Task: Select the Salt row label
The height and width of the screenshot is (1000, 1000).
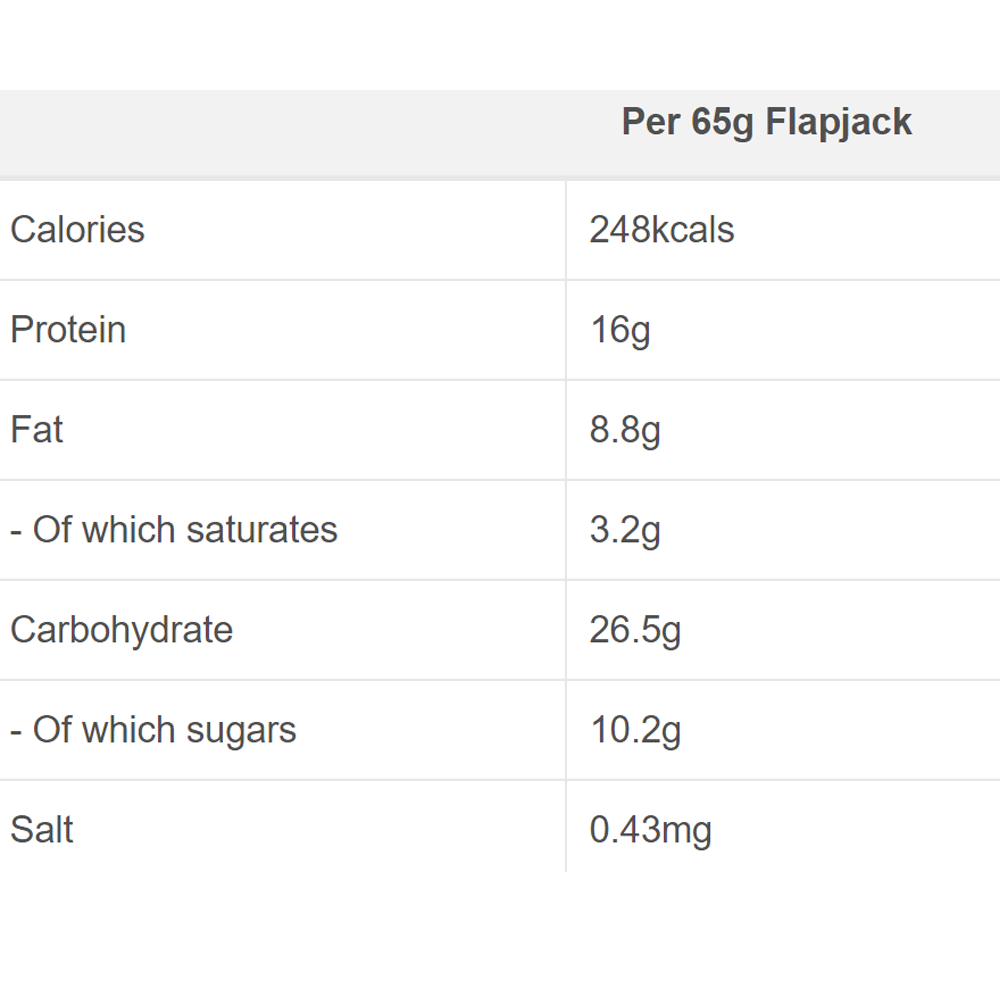Action: point(42,830)
